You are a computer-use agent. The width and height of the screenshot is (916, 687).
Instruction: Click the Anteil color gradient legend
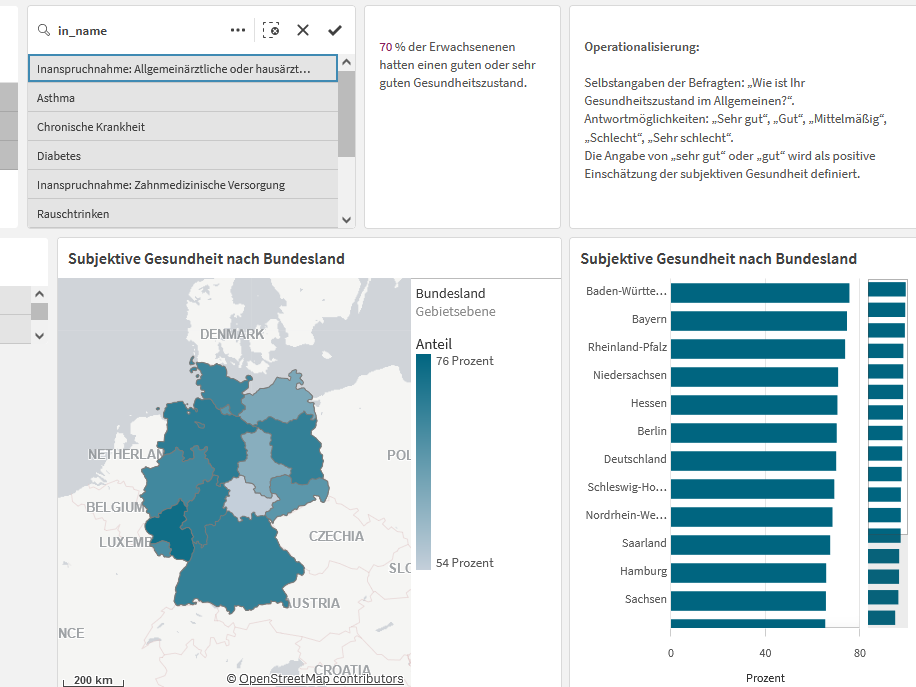click(x=424, y=462)
